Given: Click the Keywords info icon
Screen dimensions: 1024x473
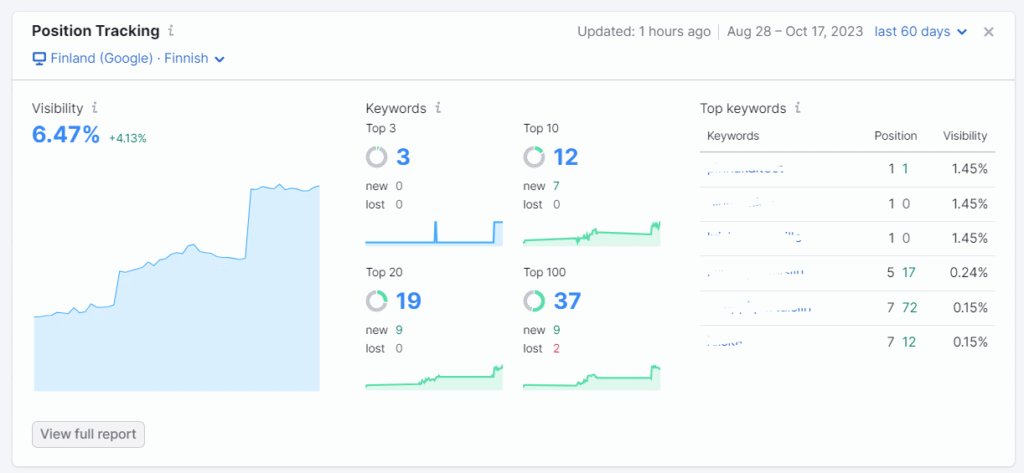Looking at the screenshot, I should tap(438, 108).
